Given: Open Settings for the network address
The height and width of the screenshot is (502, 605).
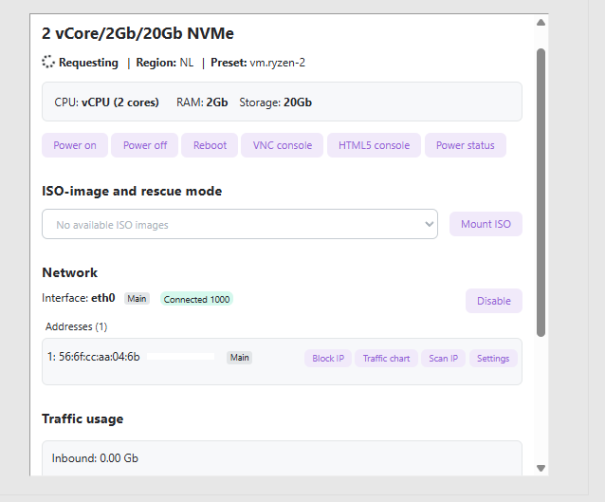Looking at the screenshot, I should (493, 358).
